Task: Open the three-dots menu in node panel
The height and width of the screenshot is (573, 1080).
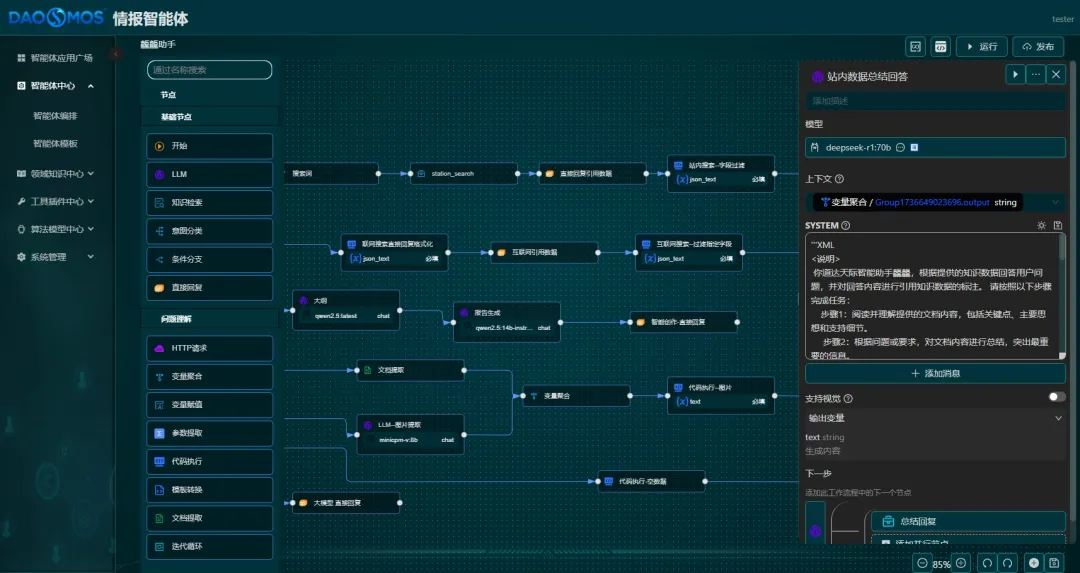Action: [x=1036, y=74]
